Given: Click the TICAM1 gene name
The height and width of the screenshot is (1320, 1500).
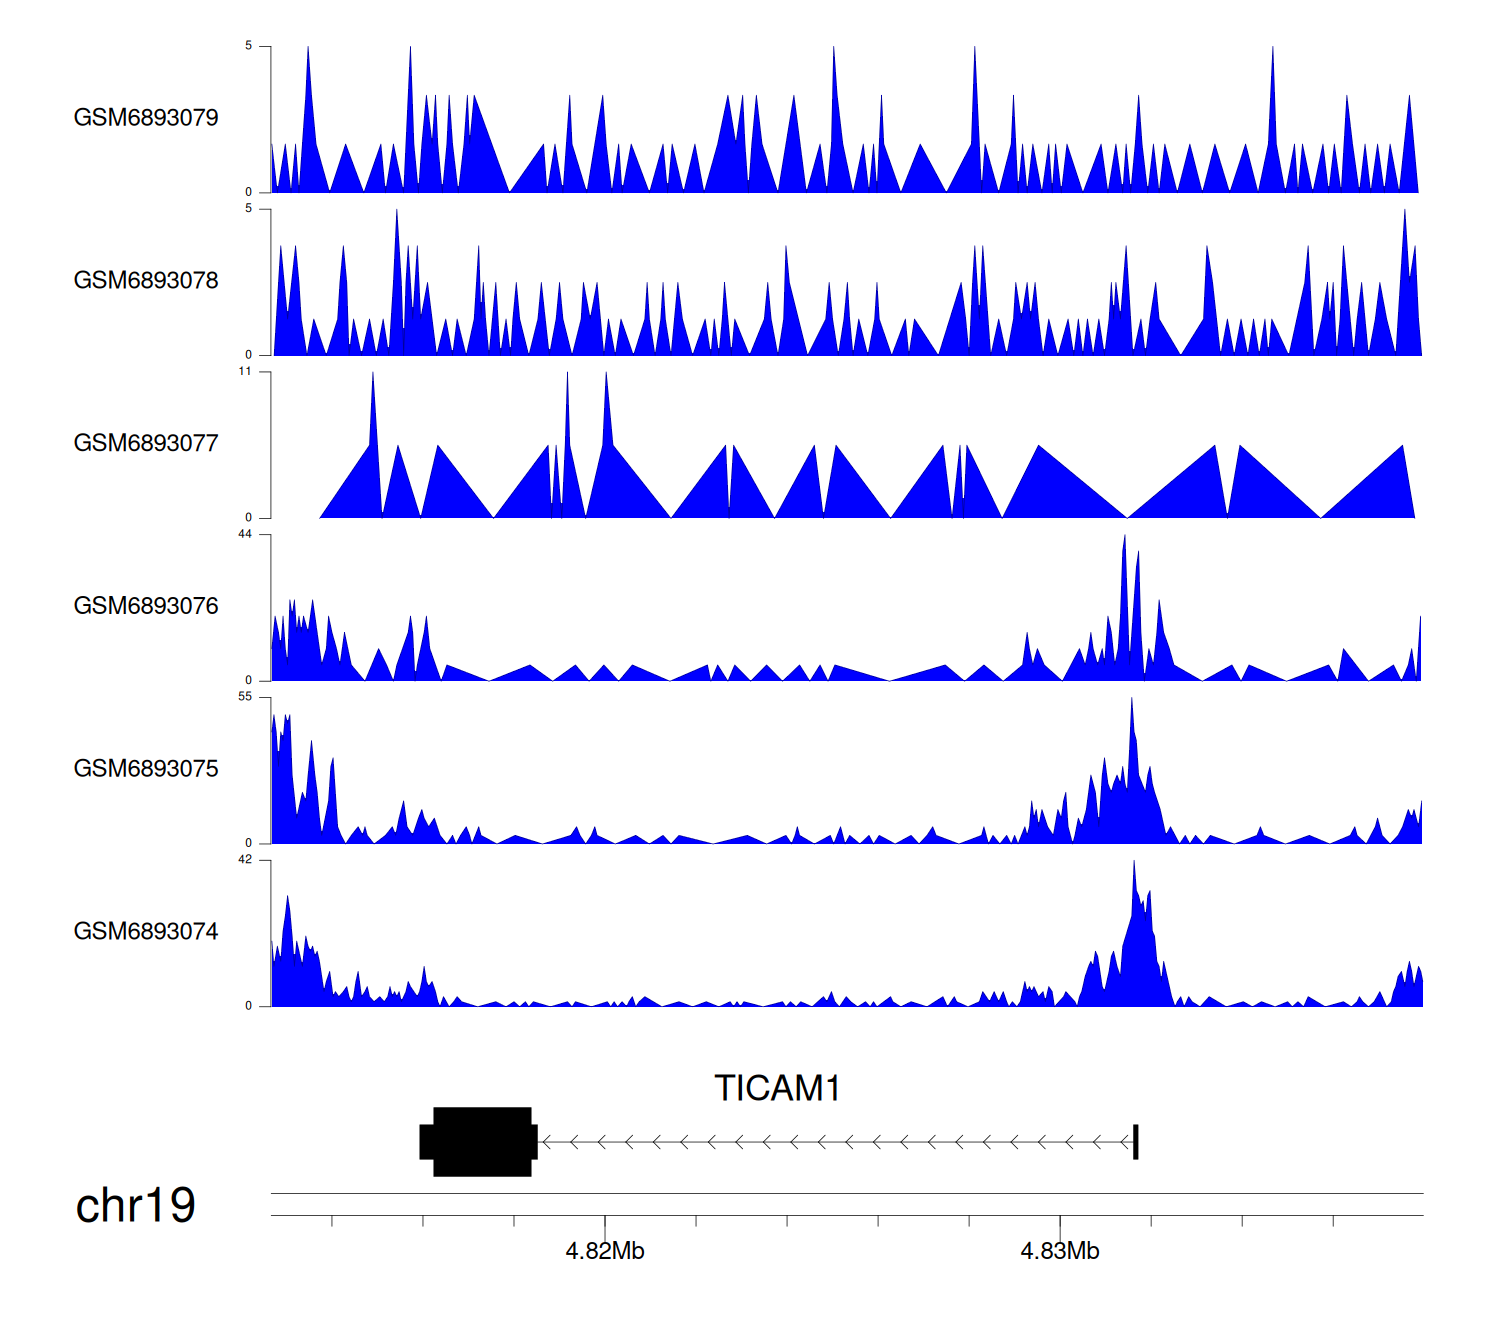Looking at the screenshot, I should tap(777, 1088).
